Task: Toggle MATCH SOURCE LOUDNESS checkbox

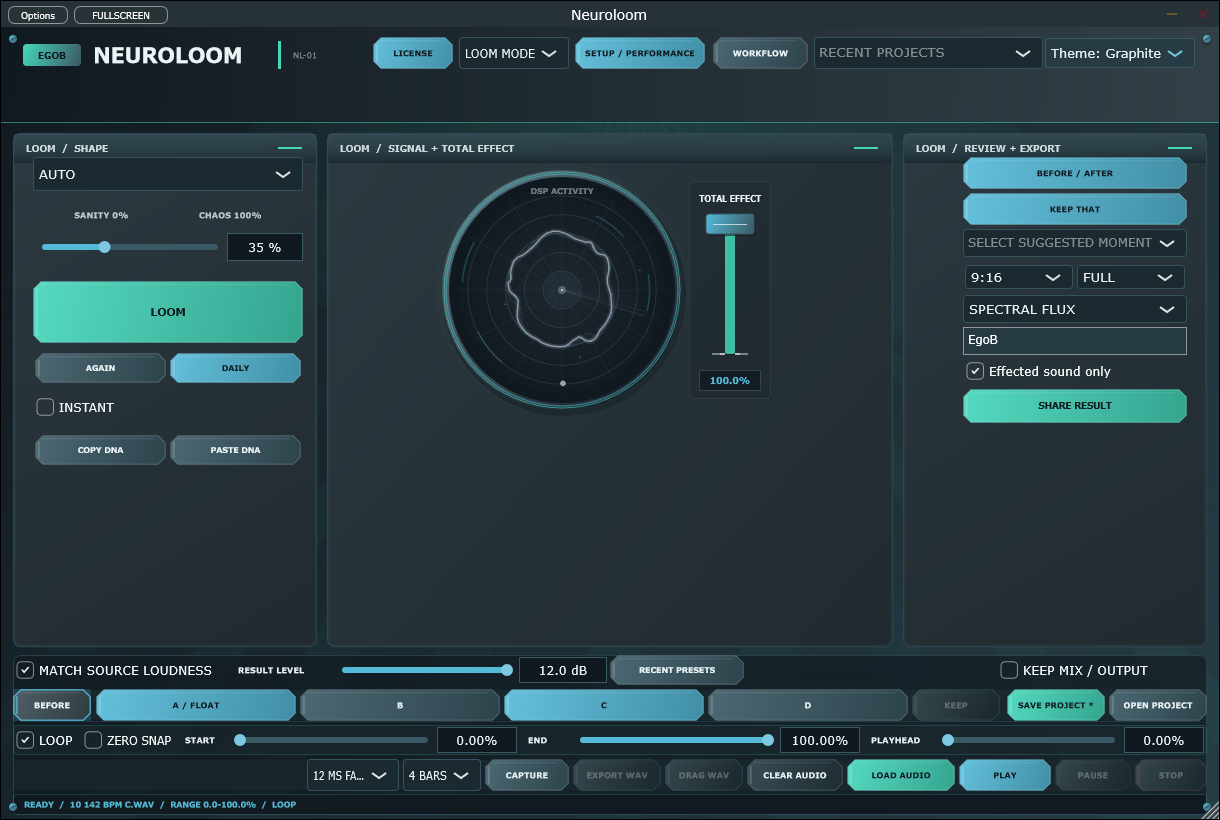Action: tap(26, 670)
